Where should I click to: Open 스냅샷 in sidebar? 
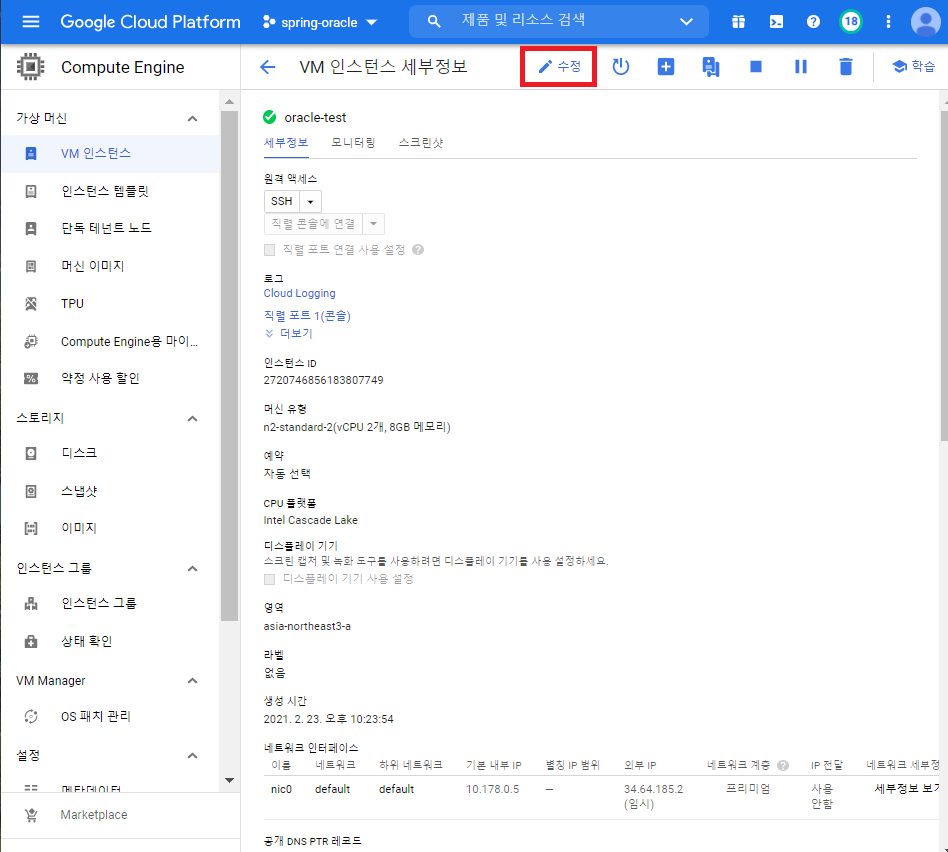[x=110, y=491]
